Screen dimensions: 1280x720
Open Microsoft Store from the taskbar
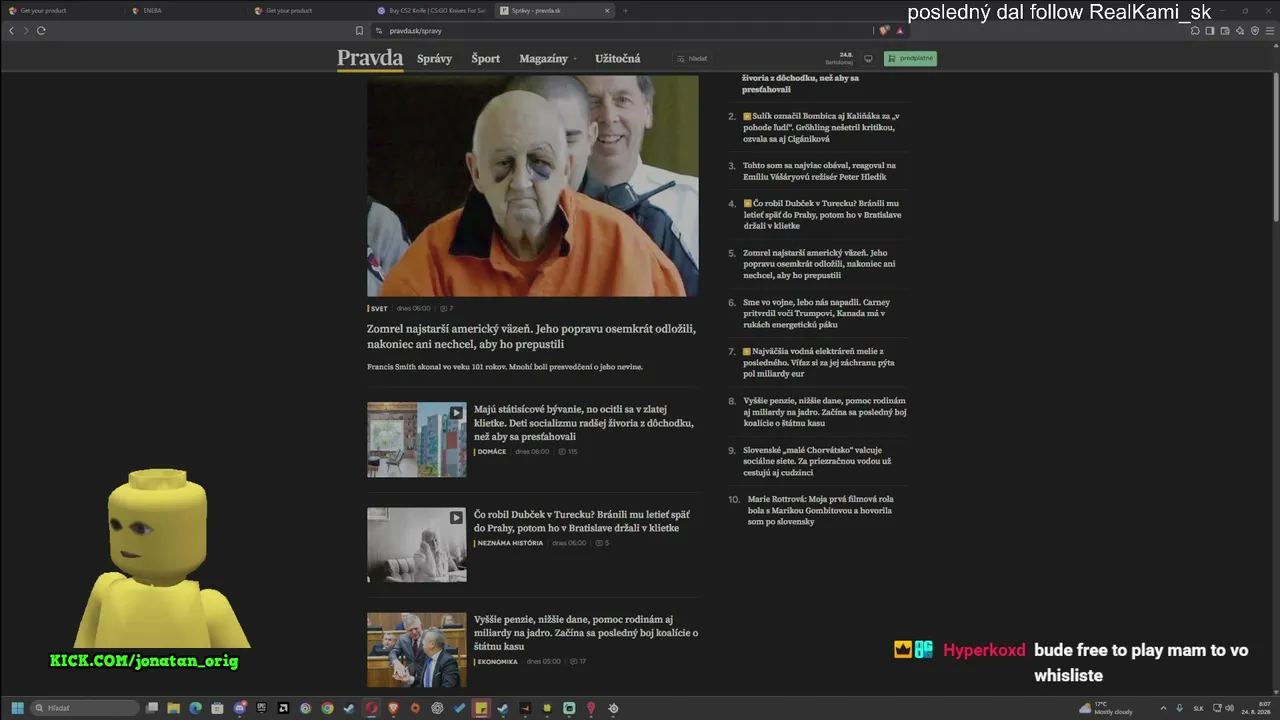(218, 708)
